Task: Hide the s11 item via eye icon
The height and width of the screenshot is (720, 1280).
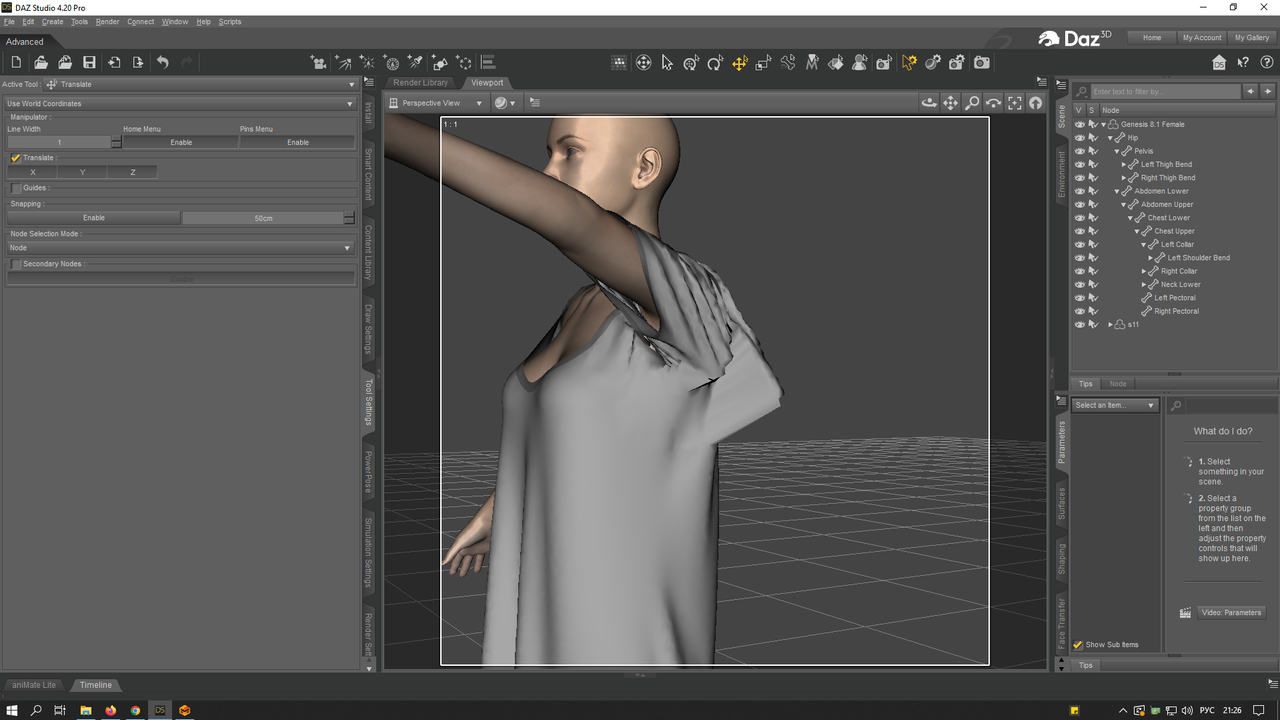Action: (x=1079, y=325)
